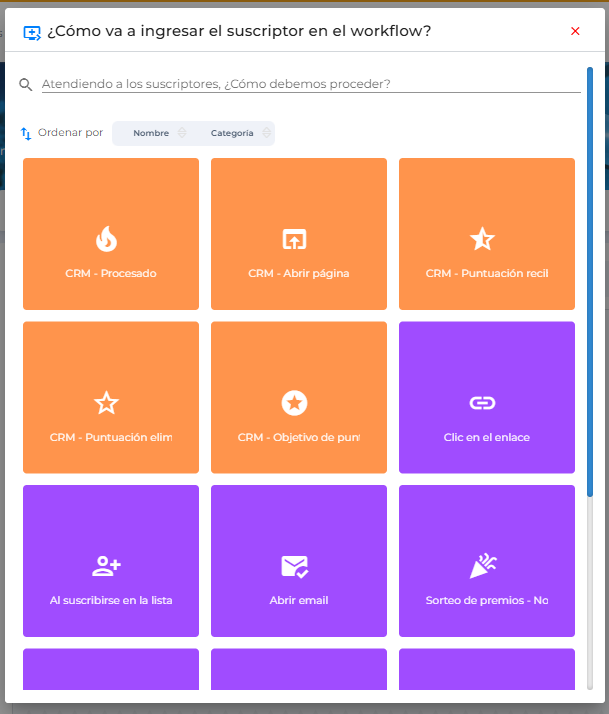Choose the CRM - Objetivo de puntuación star icon
The image size is (609, 714).
[294, 403]
